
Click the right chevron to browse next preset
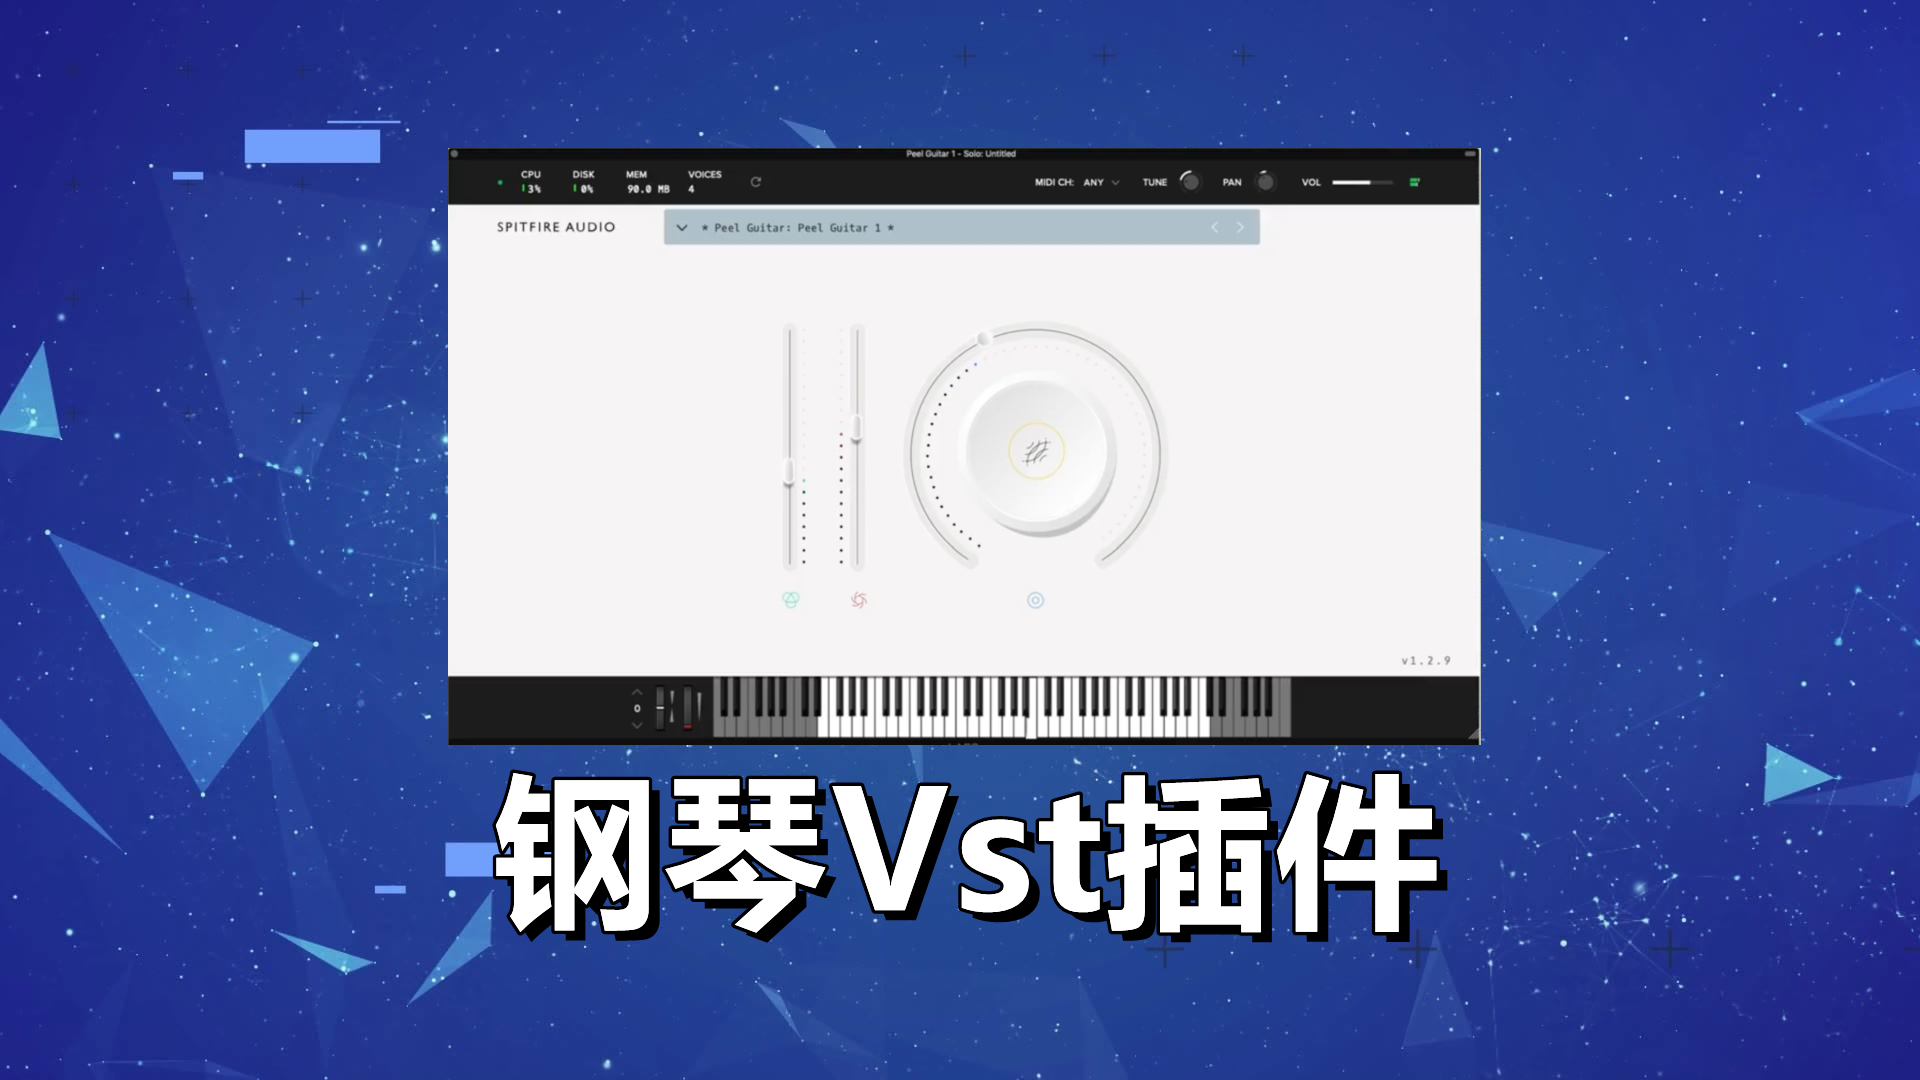tap(1241, 227)
